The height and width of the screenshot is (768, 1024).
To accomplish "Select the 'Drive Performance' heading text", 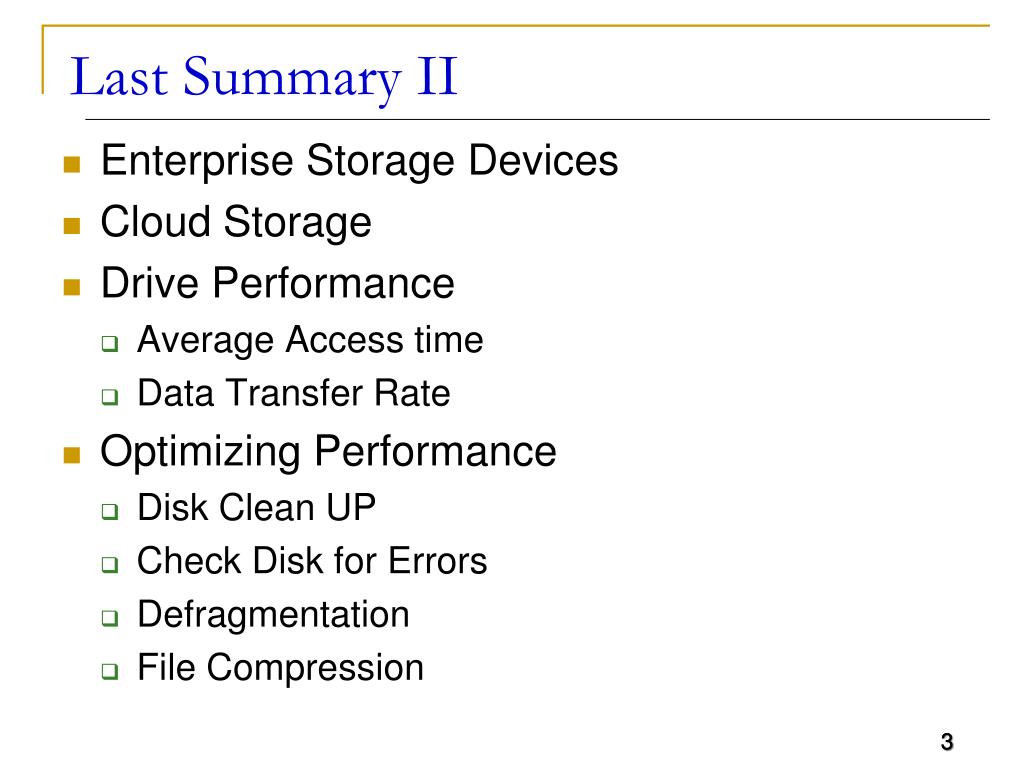I will (x=278, y=283).
